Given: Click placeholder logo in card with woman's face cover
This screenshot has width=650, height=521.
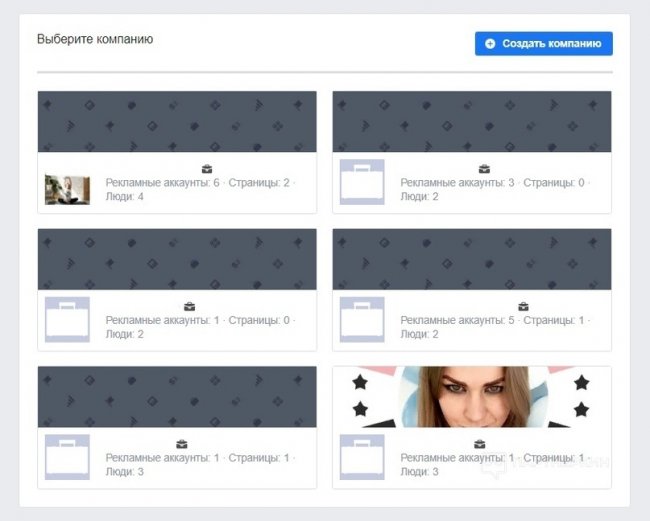Looking at the screenshot, I should click(361, 457).
